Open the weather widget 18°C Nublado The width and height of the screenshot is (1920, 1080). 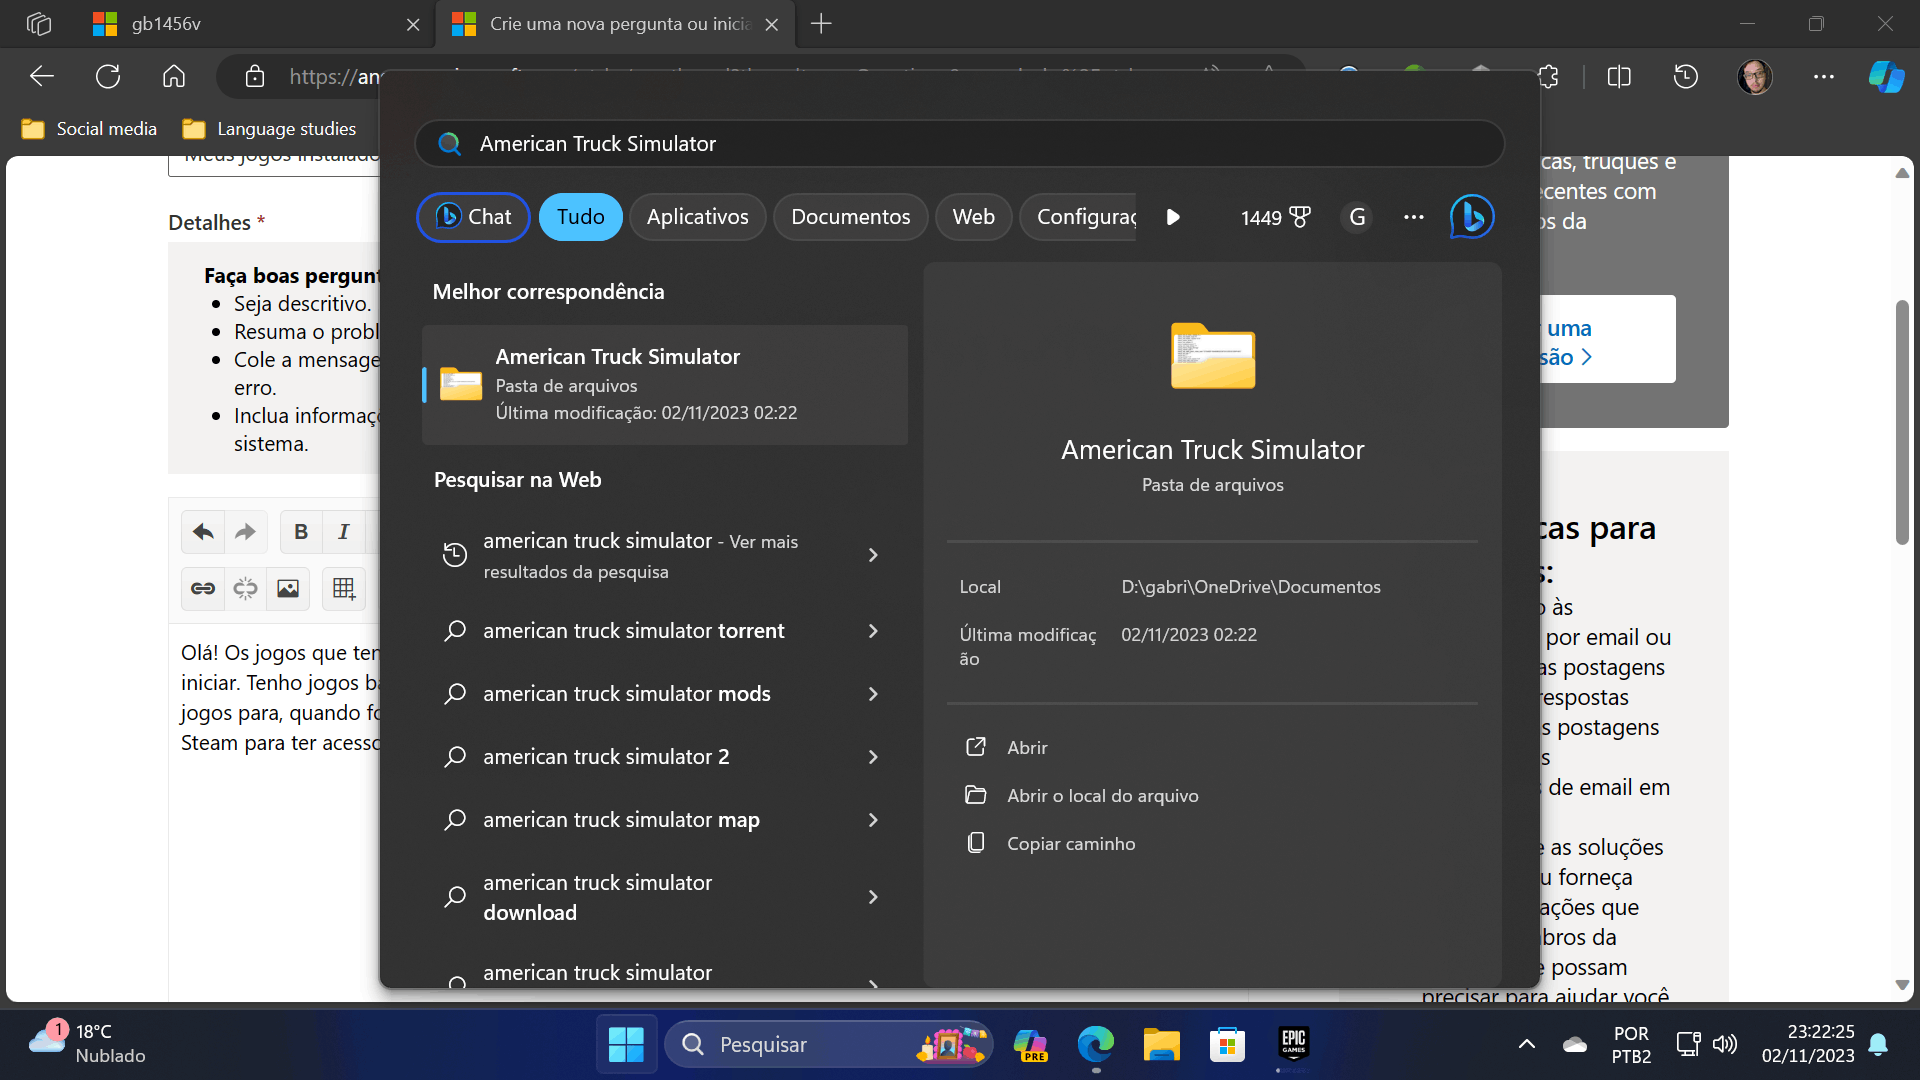click(88, 1044)
